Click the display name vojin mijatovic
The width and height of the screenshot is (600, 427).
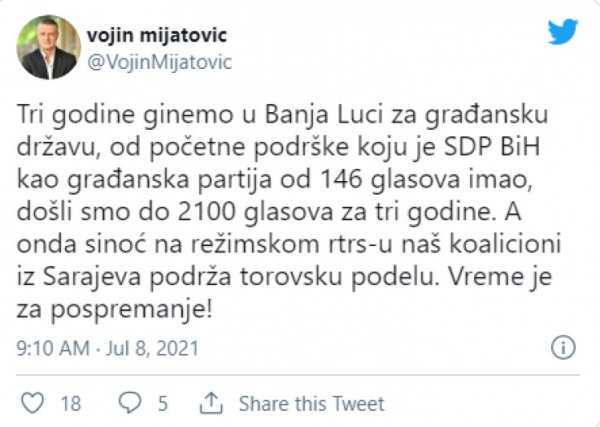pos(152,36)
